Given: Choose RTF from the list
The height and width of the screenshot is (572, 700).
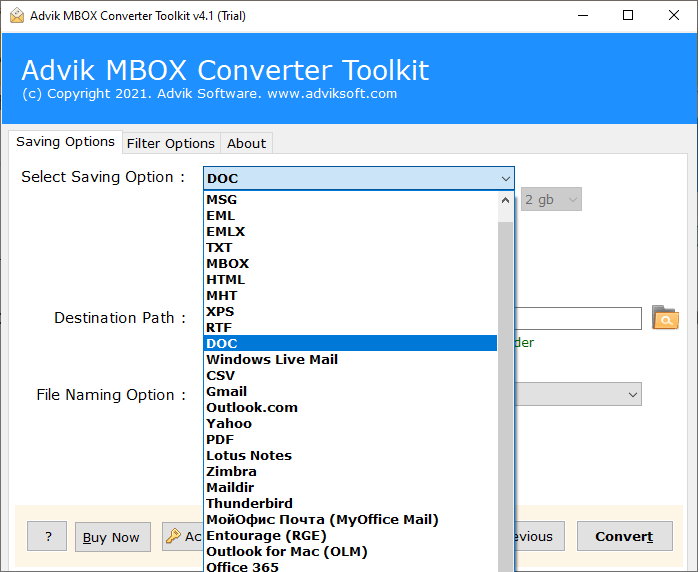Looking at the screenshot, I should point(350,328).
